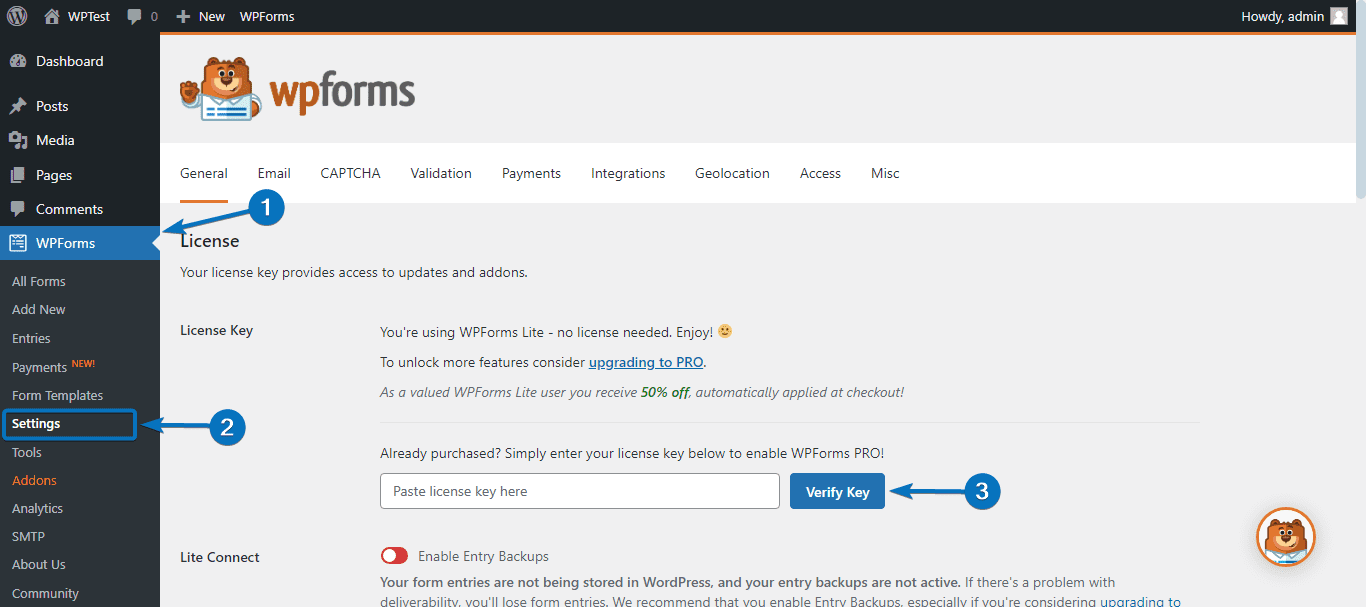Open the WPTest home icon
This screenshot has height=607, width=1366.
pos(52,16)
